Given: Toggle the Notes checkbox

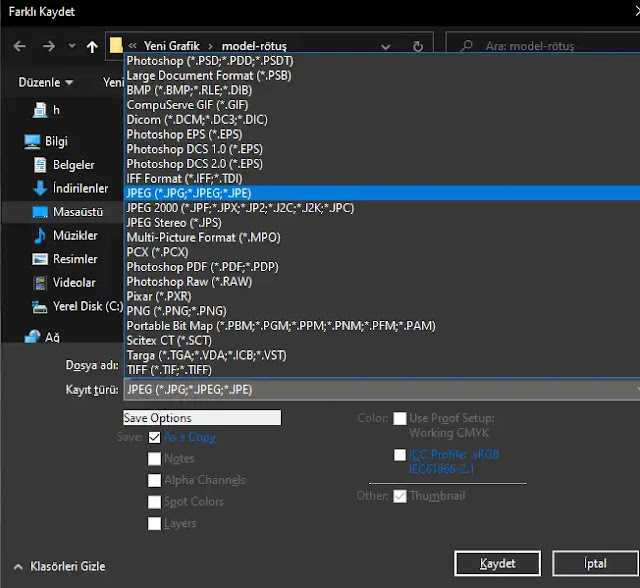Looking at the screenshot, I should pos(154,459).
